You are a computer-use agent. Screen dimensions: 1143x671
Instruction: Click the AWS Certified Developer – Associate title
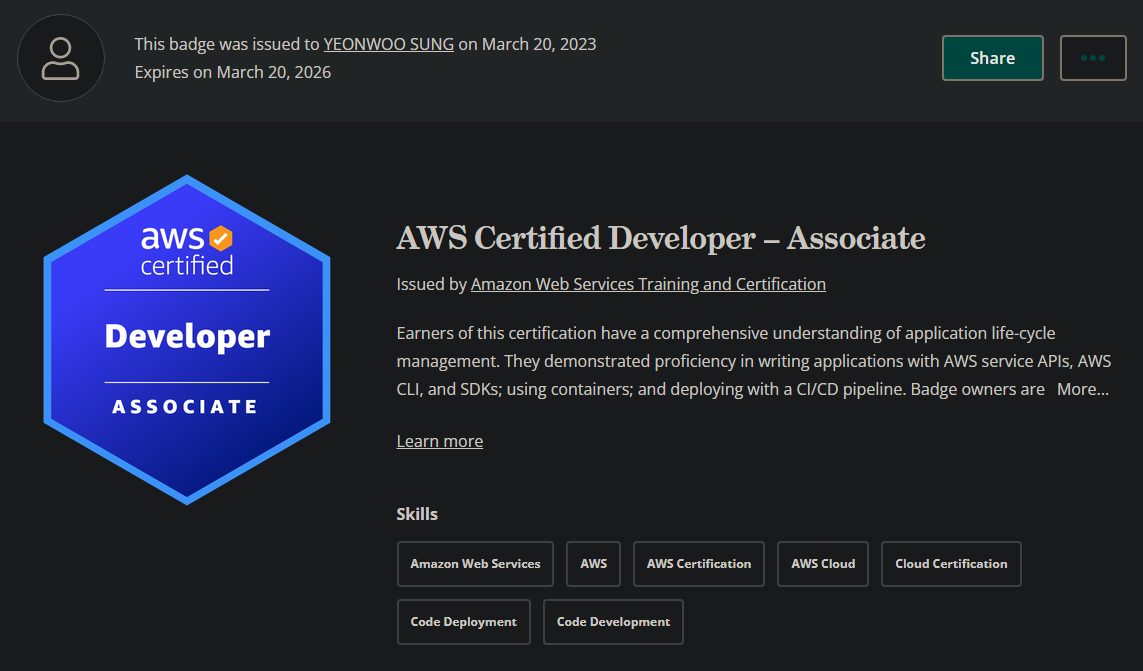point(660,238)
